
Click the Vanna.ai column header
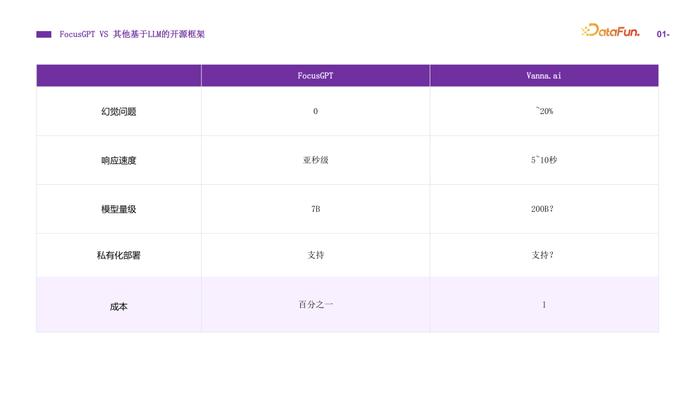tap(544, 75)
